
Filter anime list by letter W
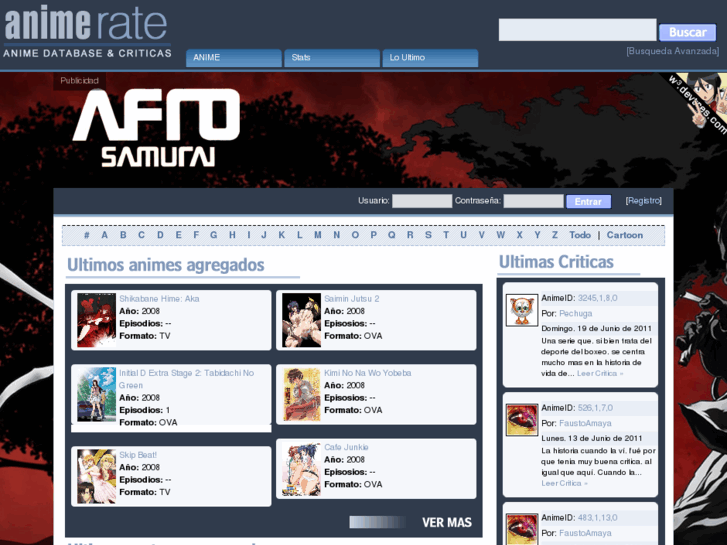coord(500,235)
